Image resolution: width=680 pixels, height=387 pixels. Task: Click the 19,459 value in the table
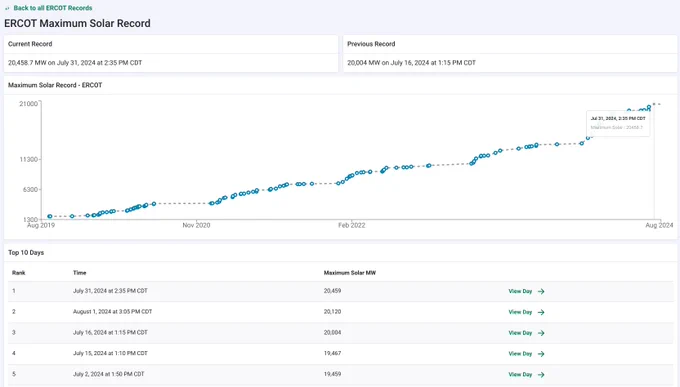pos(332,374)
